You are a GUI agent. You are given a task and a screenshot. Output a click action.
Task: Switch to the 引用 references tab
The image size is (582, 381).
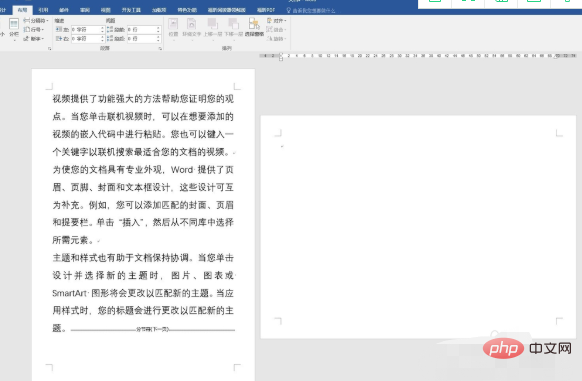pos(43,10)
